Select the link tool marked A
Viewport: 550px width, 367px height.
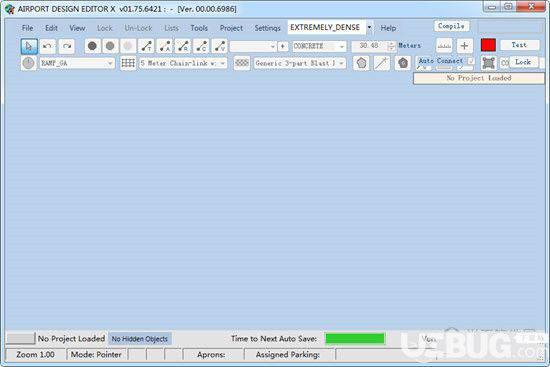[x=165, y=46]
